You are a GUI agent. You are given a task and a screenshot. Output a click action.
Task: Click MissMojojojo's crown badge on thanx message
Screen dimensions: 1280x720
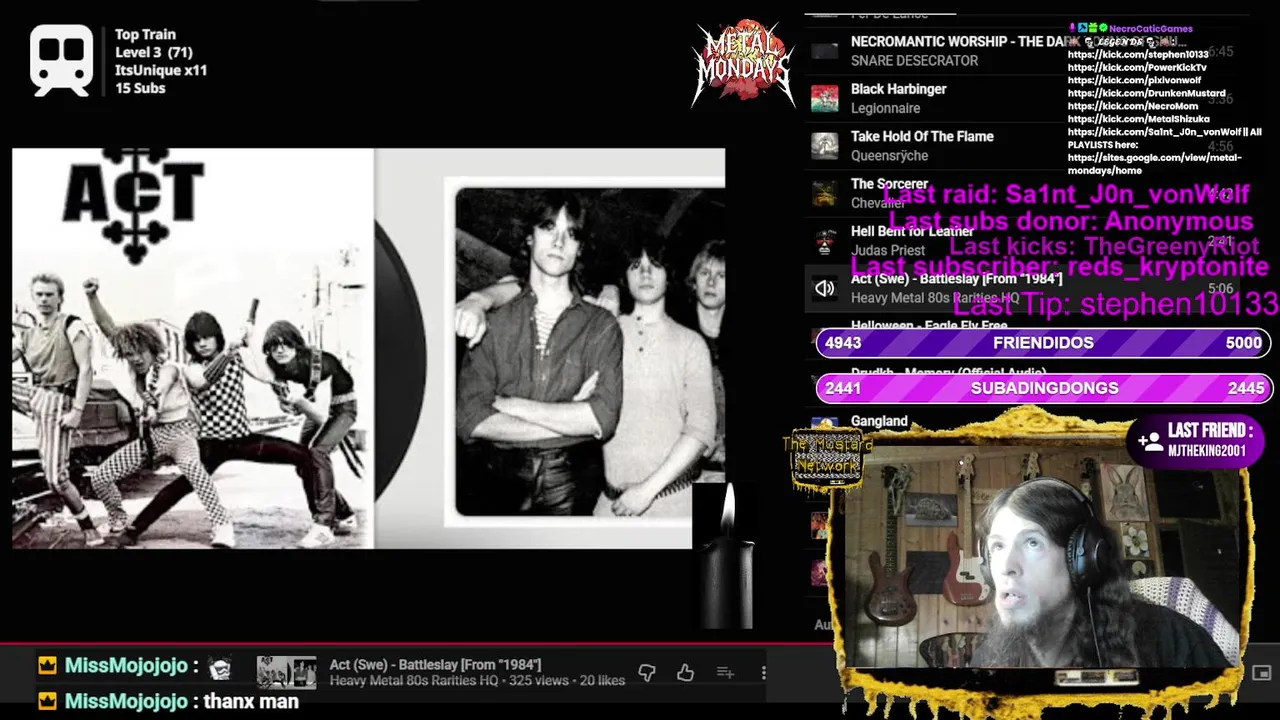47,701
